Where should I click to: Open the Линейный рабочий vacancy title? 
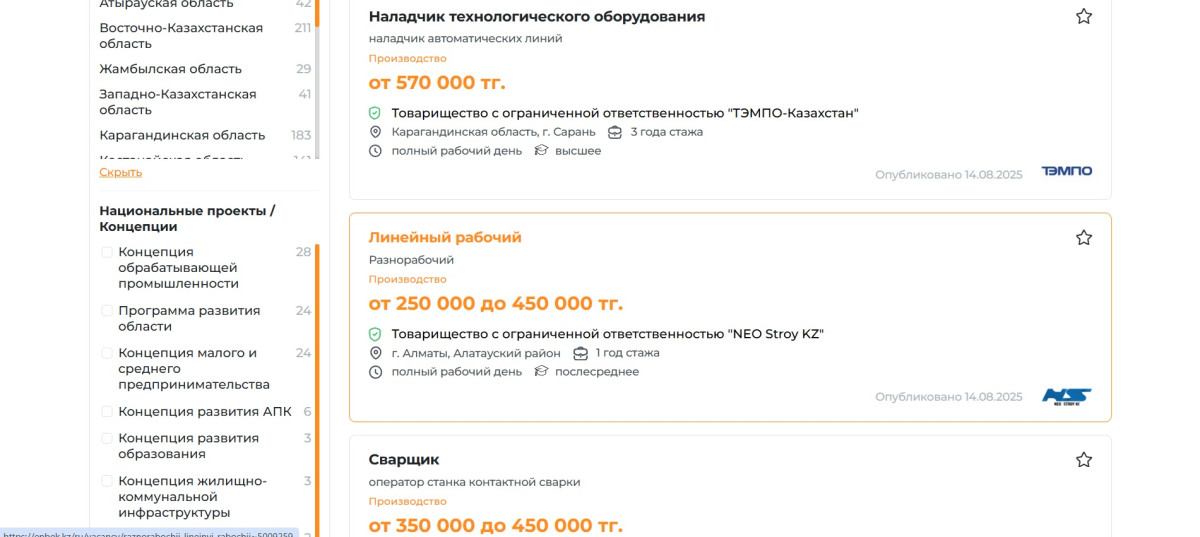(445, 238)
